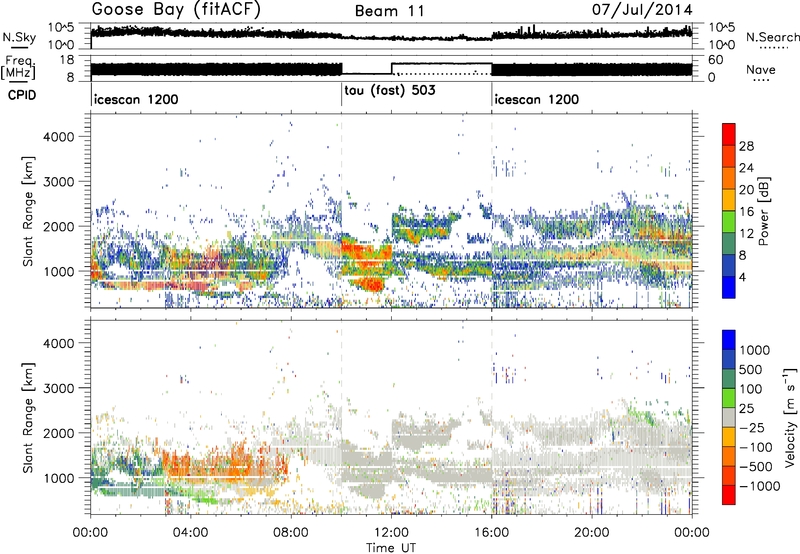Click the "Nave" legend label

[761, 69]
